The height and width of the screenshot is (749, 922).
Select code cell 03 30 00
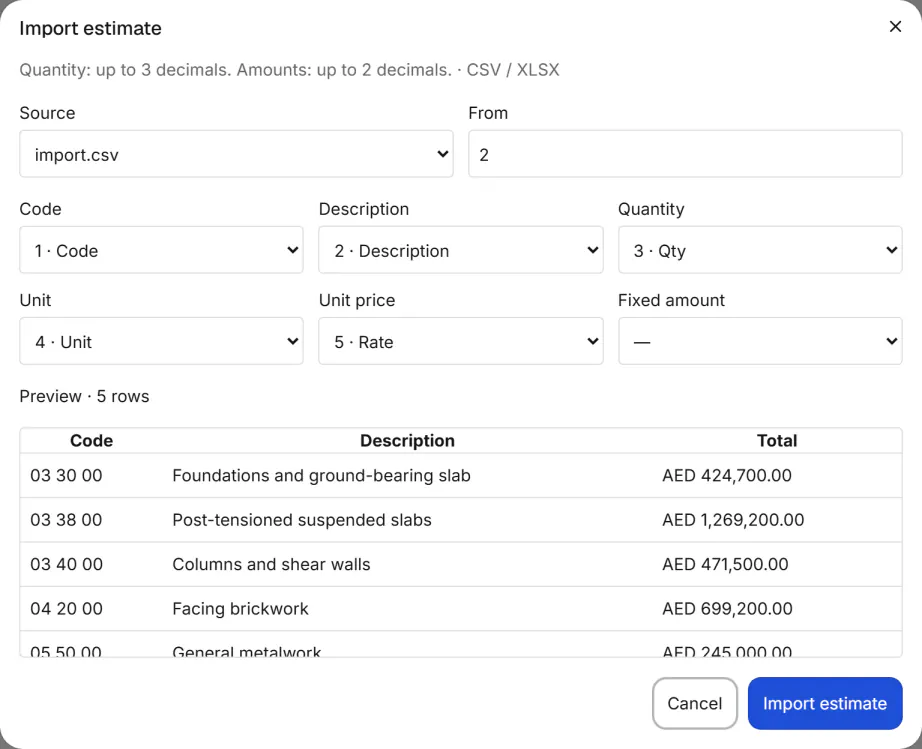point(66,475)
